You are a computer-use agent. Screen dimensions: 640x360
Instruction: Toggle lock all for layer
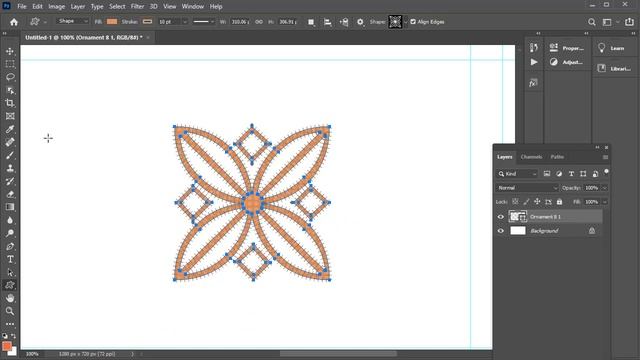pos(559,202)
